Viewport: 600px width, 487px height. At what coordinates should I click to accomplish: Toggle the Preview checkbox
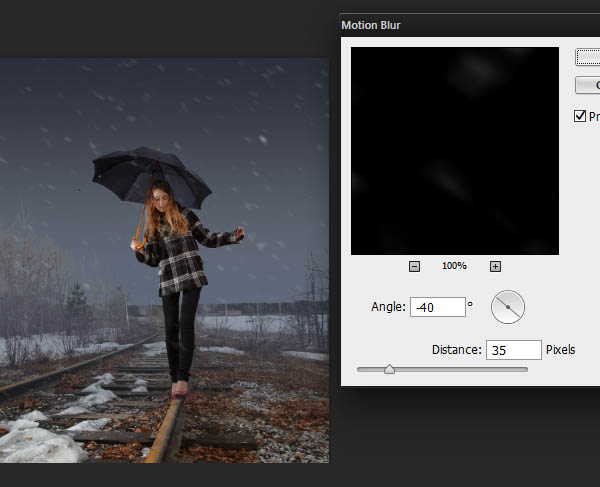[x=580, y=117]
